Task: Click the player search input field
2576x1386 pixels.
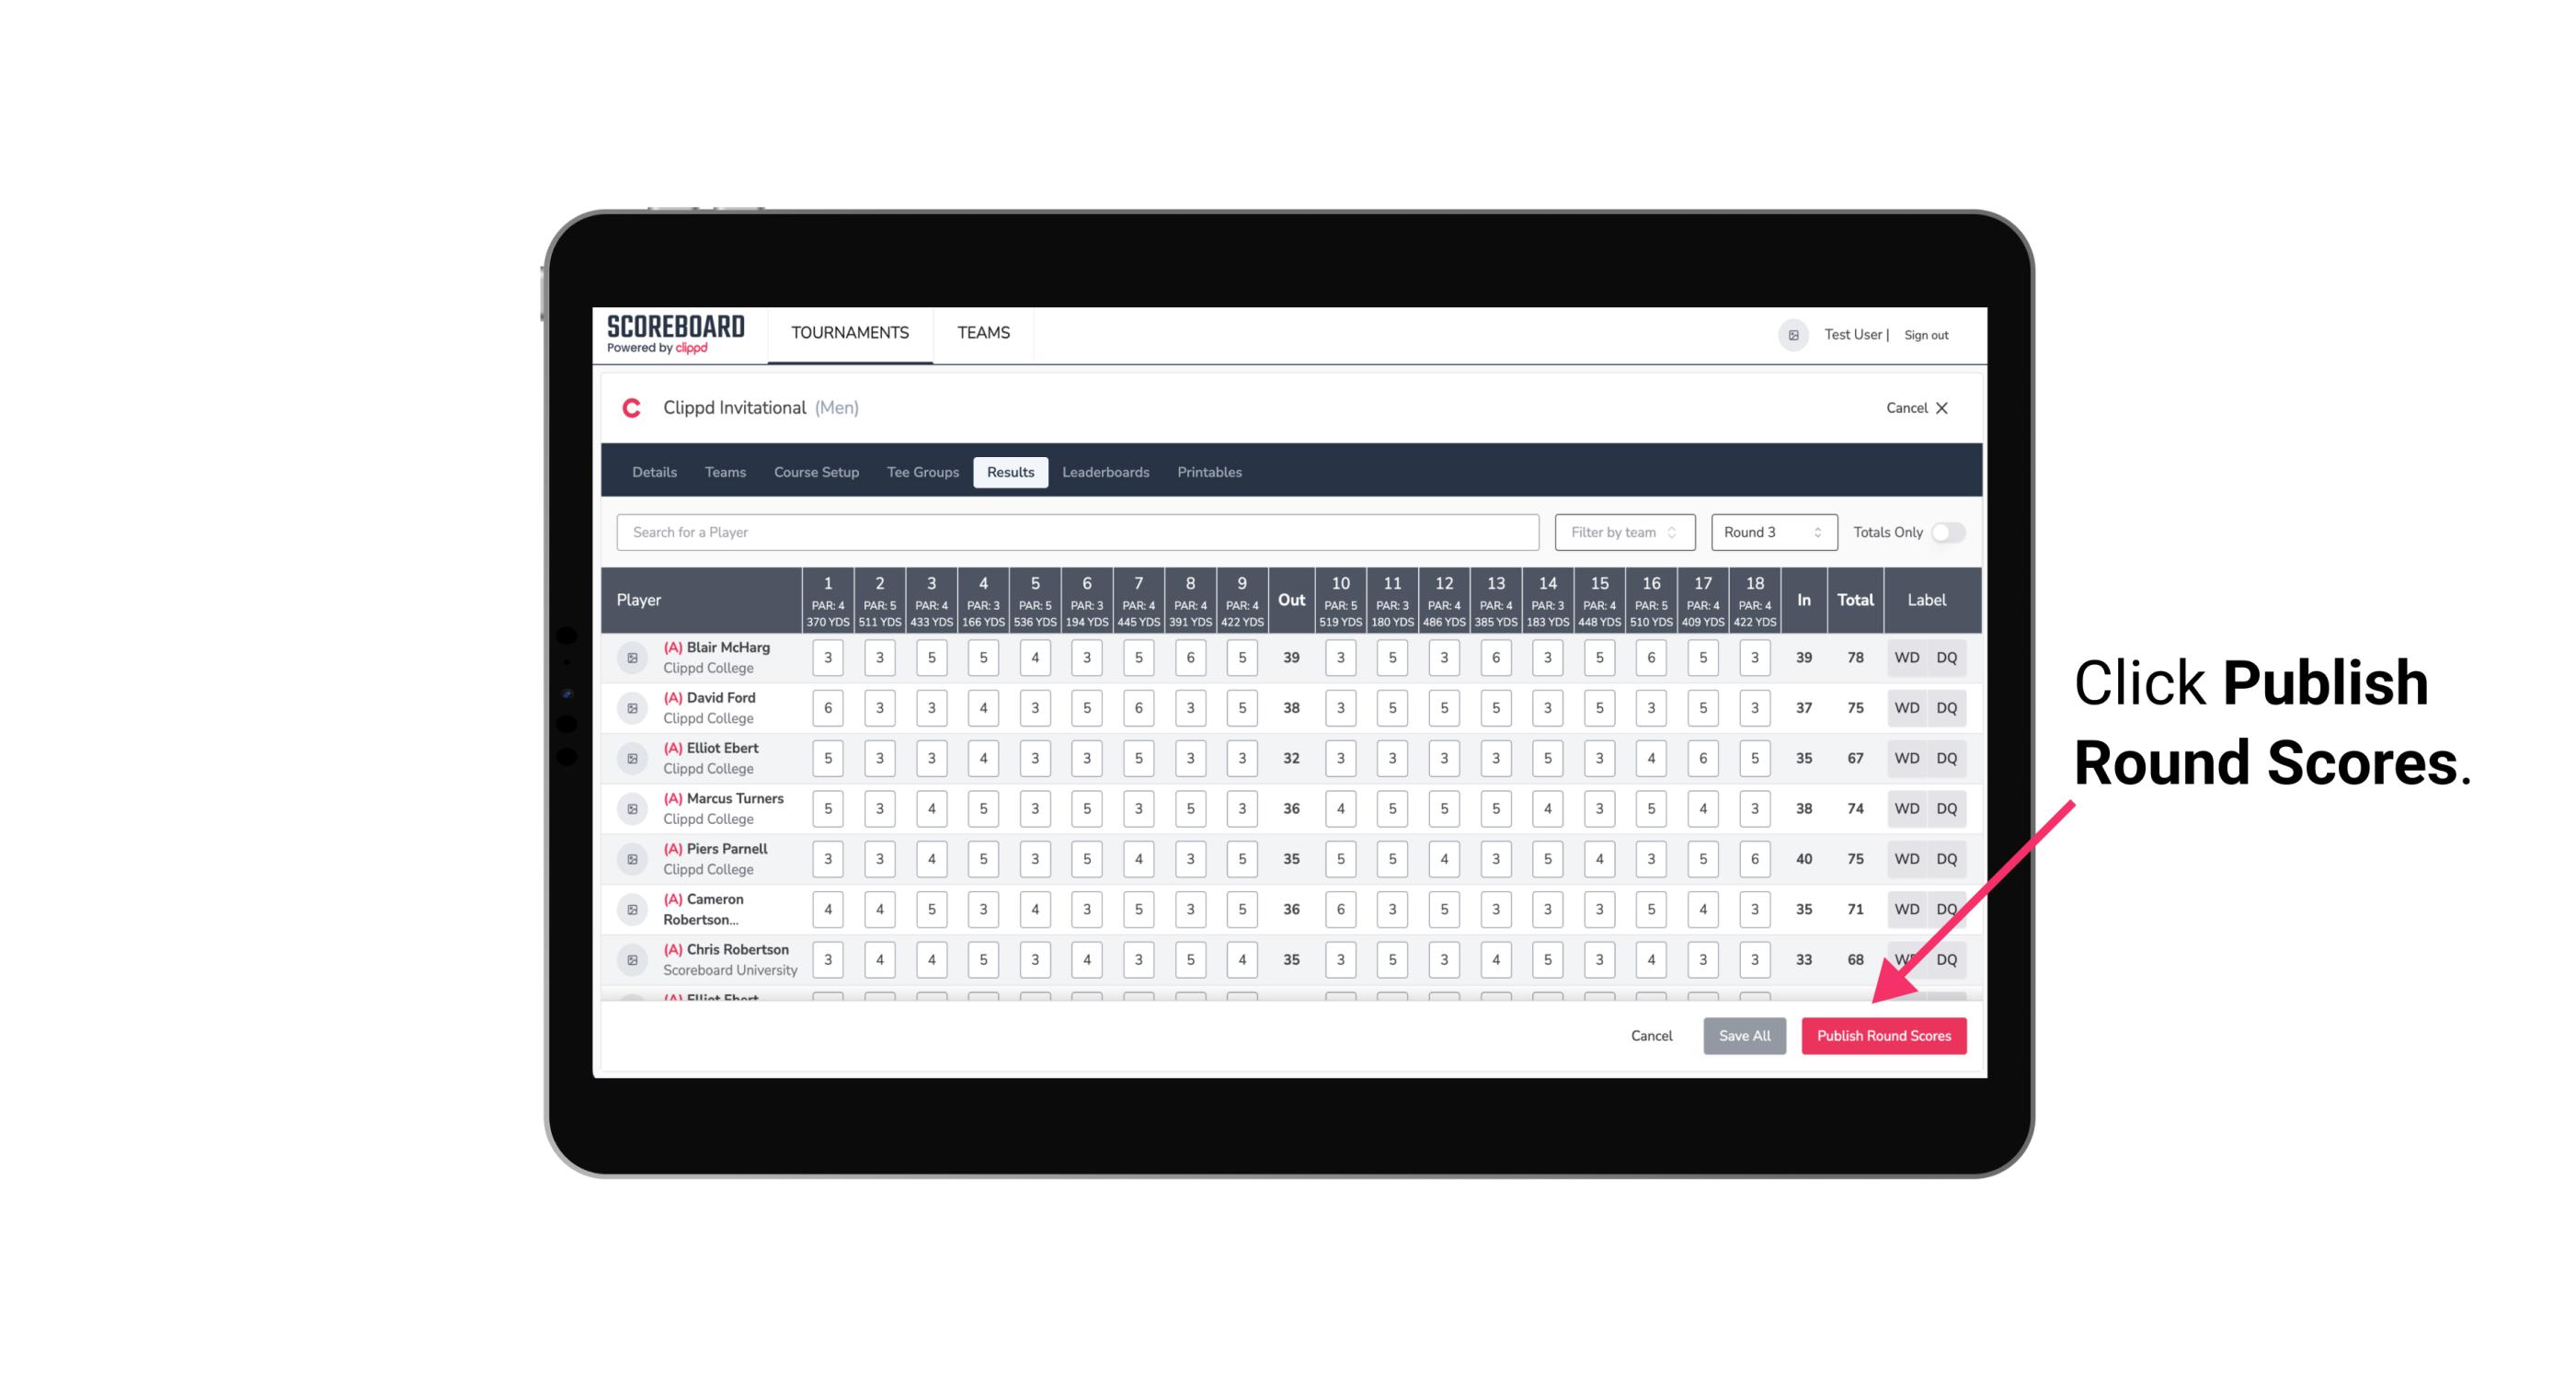Action: click(1078, 533)
